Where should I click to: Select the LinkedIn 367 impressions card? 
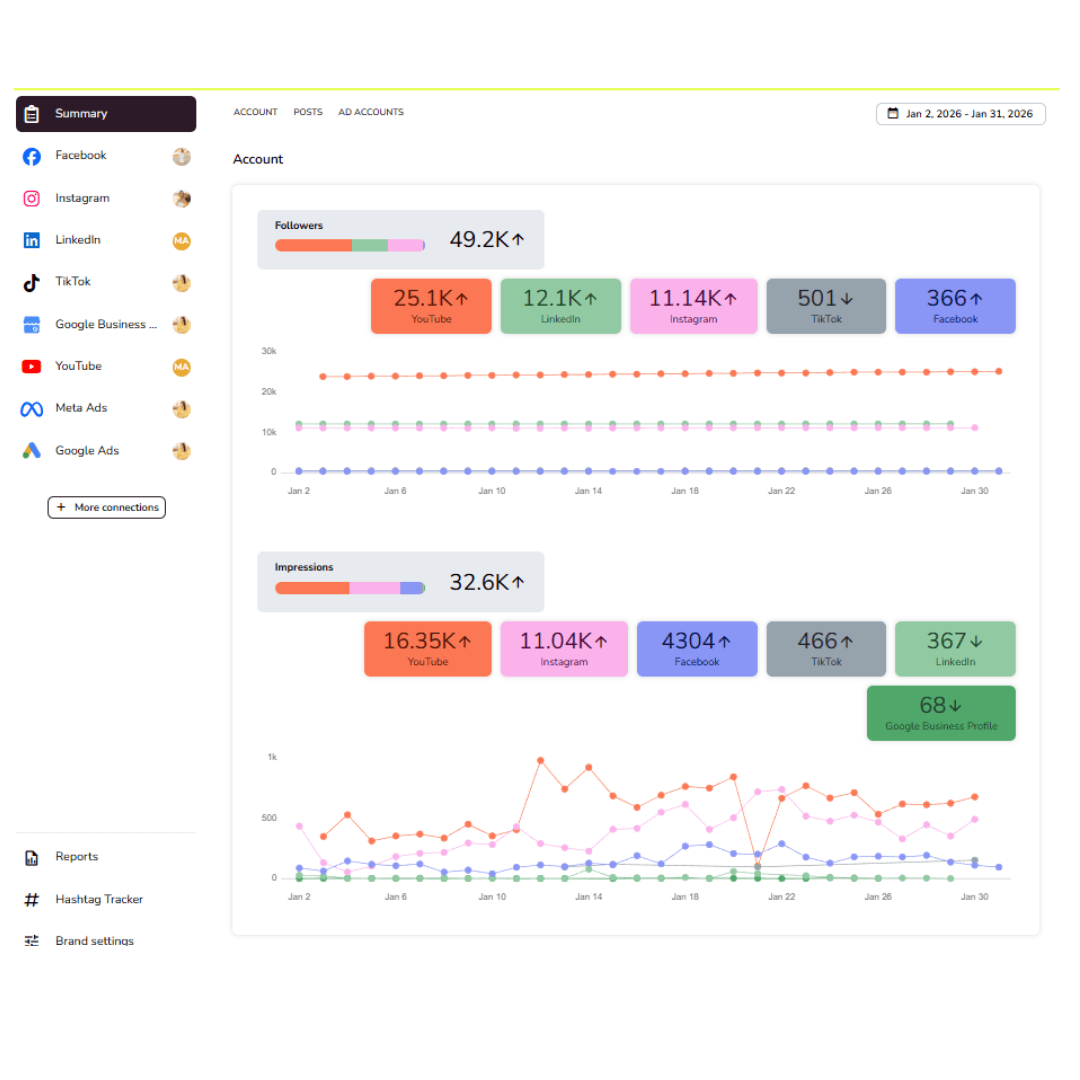(x=955, y=649)
